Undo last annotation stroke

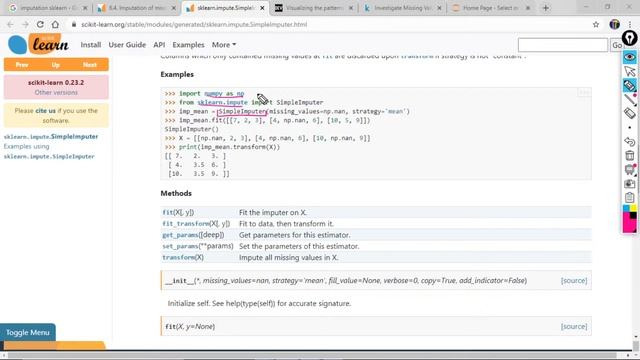tap(629, 141)
